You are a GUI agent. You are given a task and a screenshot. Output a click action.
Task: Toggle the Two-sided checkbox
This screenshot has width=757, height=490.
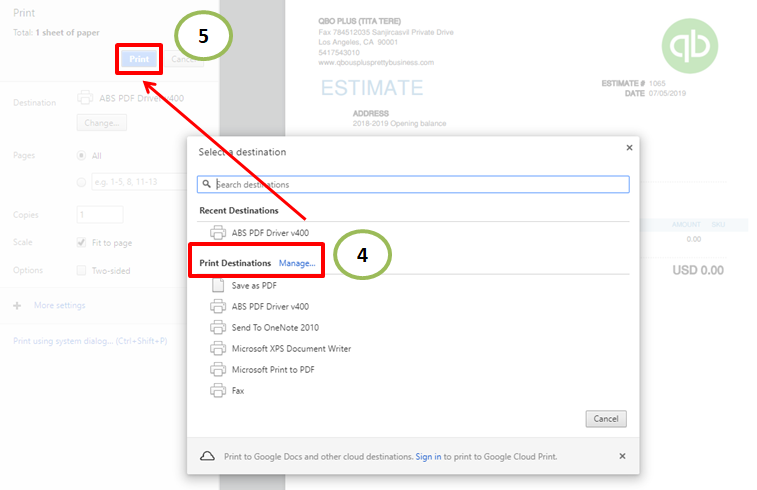(x=81, y=270)
